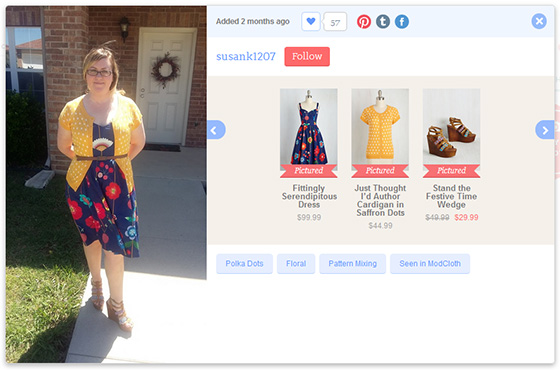Viewport: 560px width, 370px height.
Task: Click Just Thought I'd Author Cardigan title
Action: 380,200
